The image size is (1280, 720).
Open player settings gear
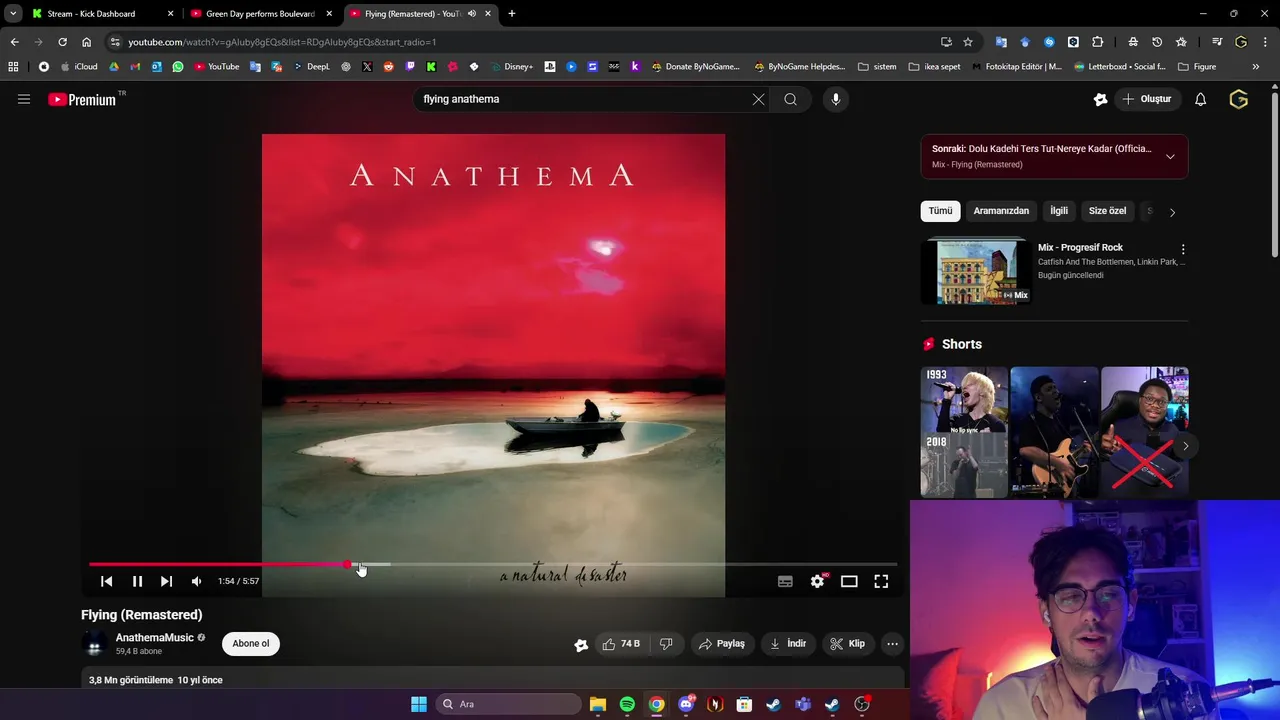click(817, 581)
